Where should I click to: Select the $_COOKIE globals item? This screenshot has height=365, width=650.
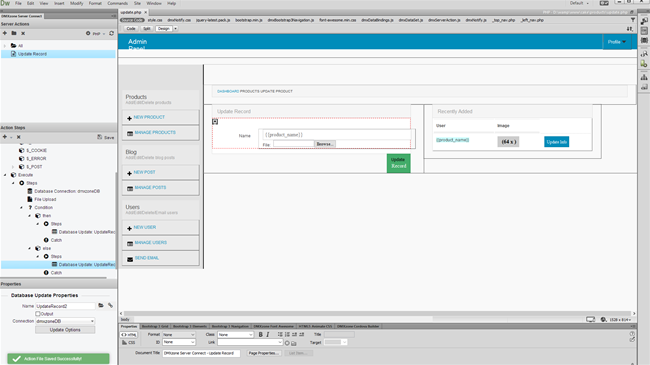36,151
